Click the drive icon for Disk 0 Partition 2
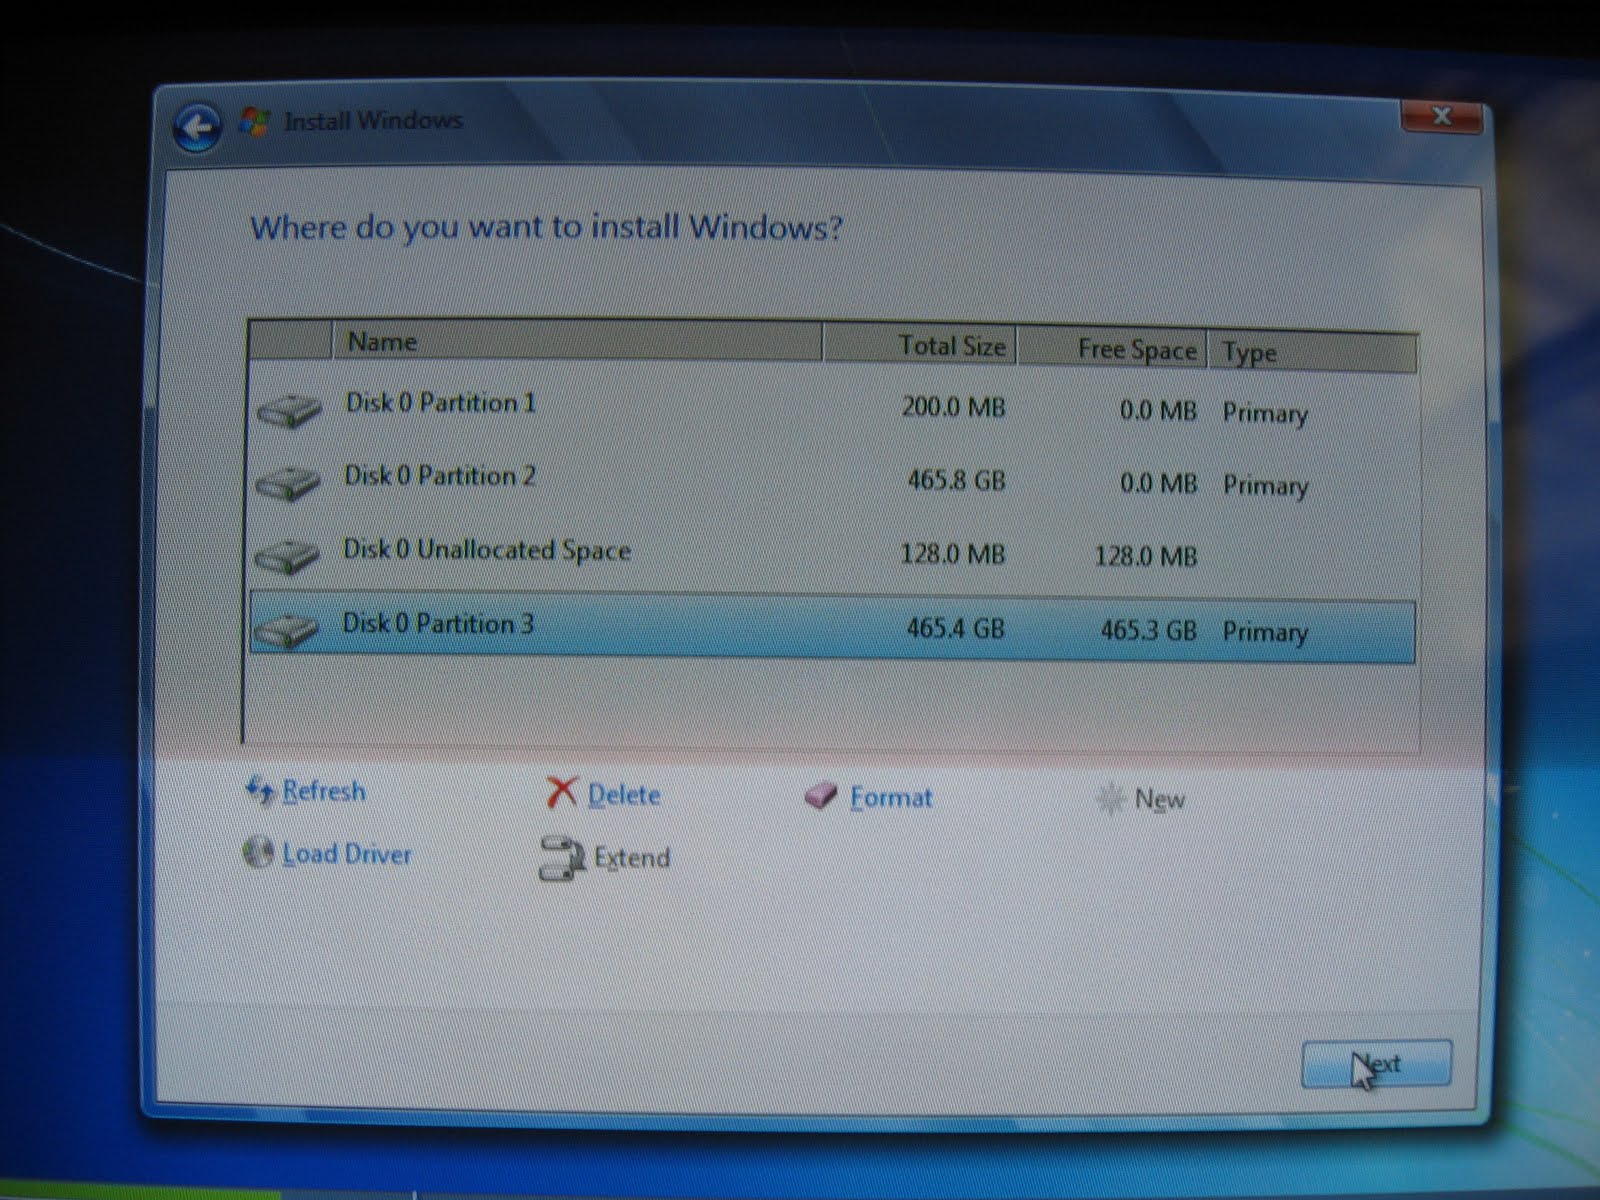This screenshot has width=1600, height=1200. [x=287, y=482]
